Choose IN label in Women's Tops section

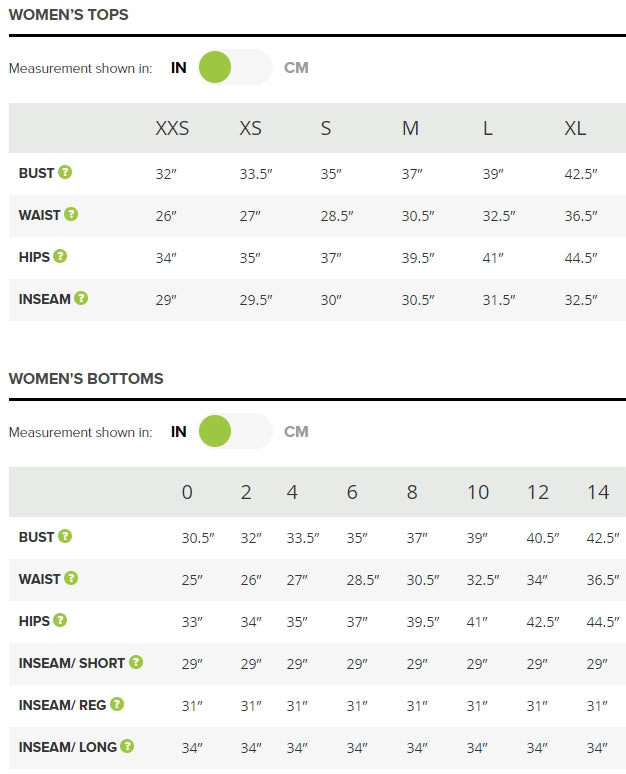pyautogui.click(x=179, y=68)
